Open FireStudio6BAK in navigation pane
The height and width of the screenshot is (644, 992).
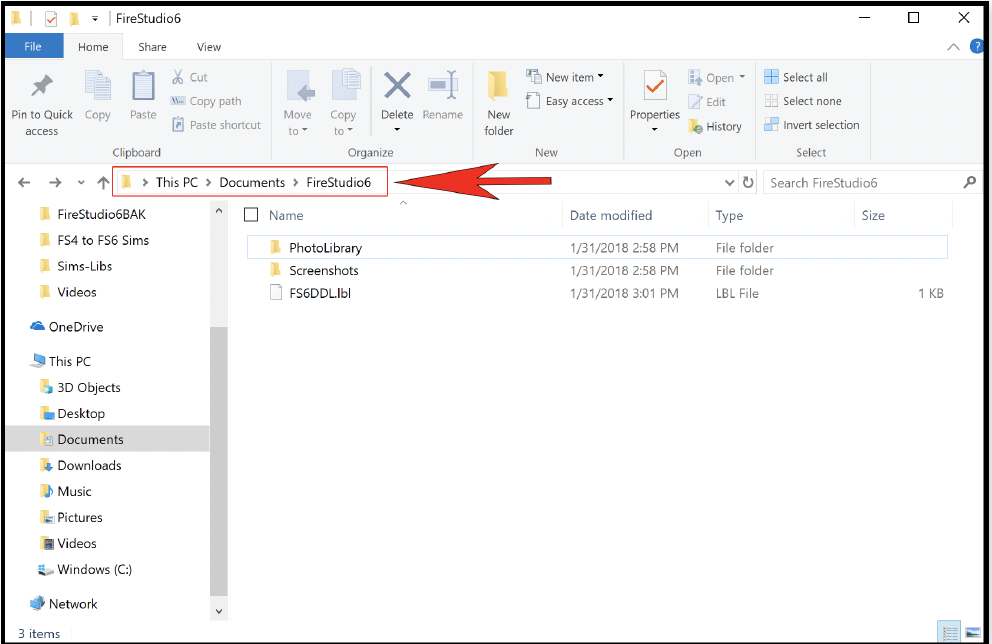(101, 214)
